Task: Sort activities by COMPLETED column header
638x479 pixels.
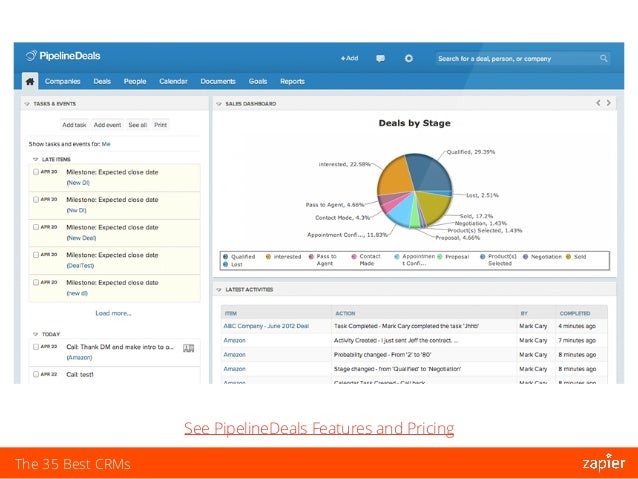Action: click(575, 313)
